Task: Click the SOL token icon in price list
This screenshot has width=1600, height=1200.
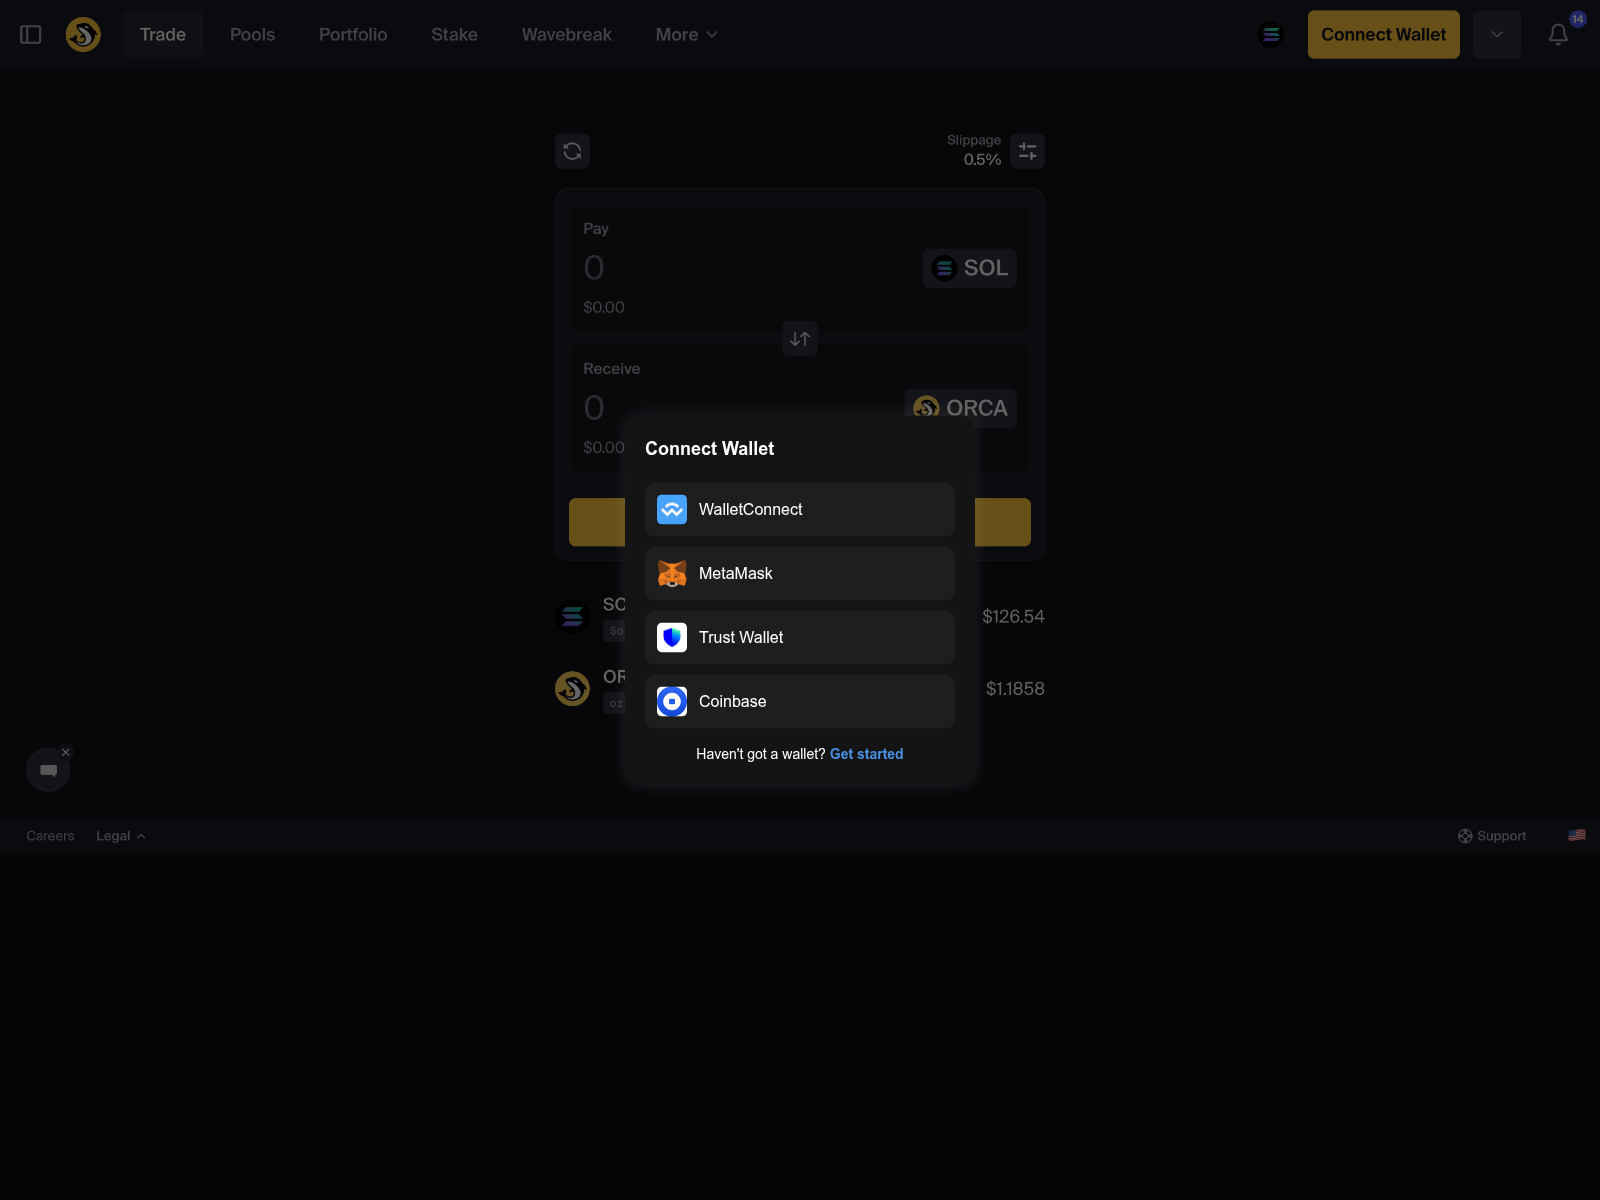Action: [x=573, y=617]
